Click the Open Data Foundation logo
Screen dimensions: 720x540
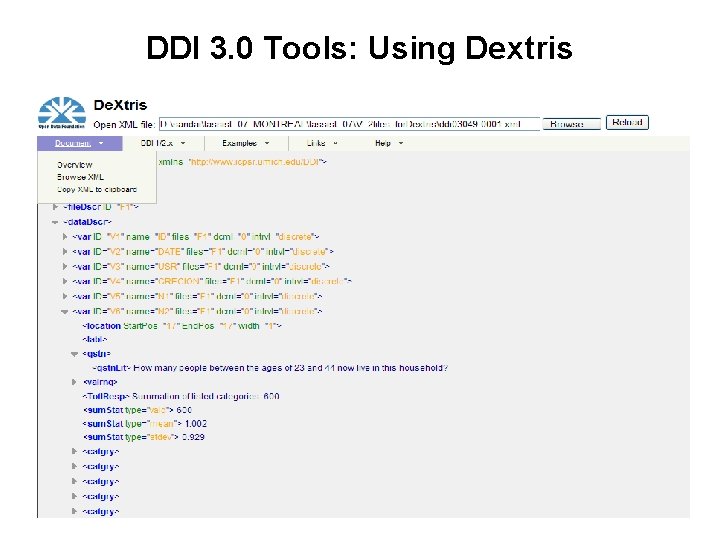pos(62,113)
